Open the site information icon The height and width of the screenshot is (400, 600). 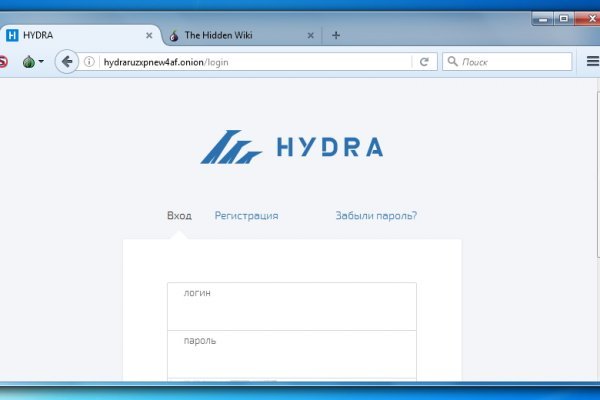pos(90,62)
